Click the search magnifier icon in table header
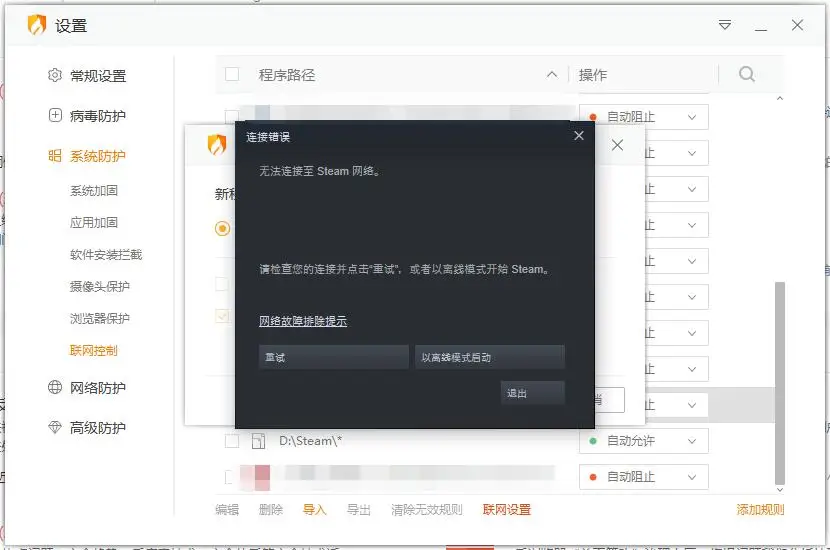 point(746,74)
